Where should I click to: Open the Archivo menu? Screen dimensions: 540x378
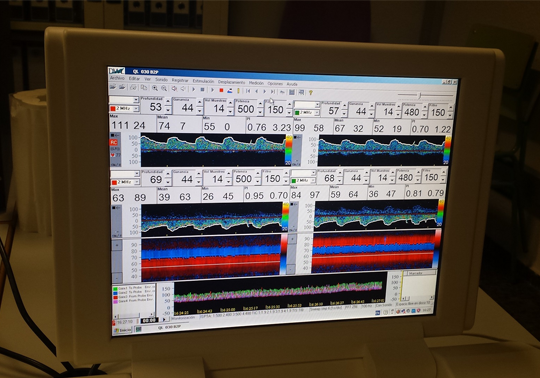(117, 78)
